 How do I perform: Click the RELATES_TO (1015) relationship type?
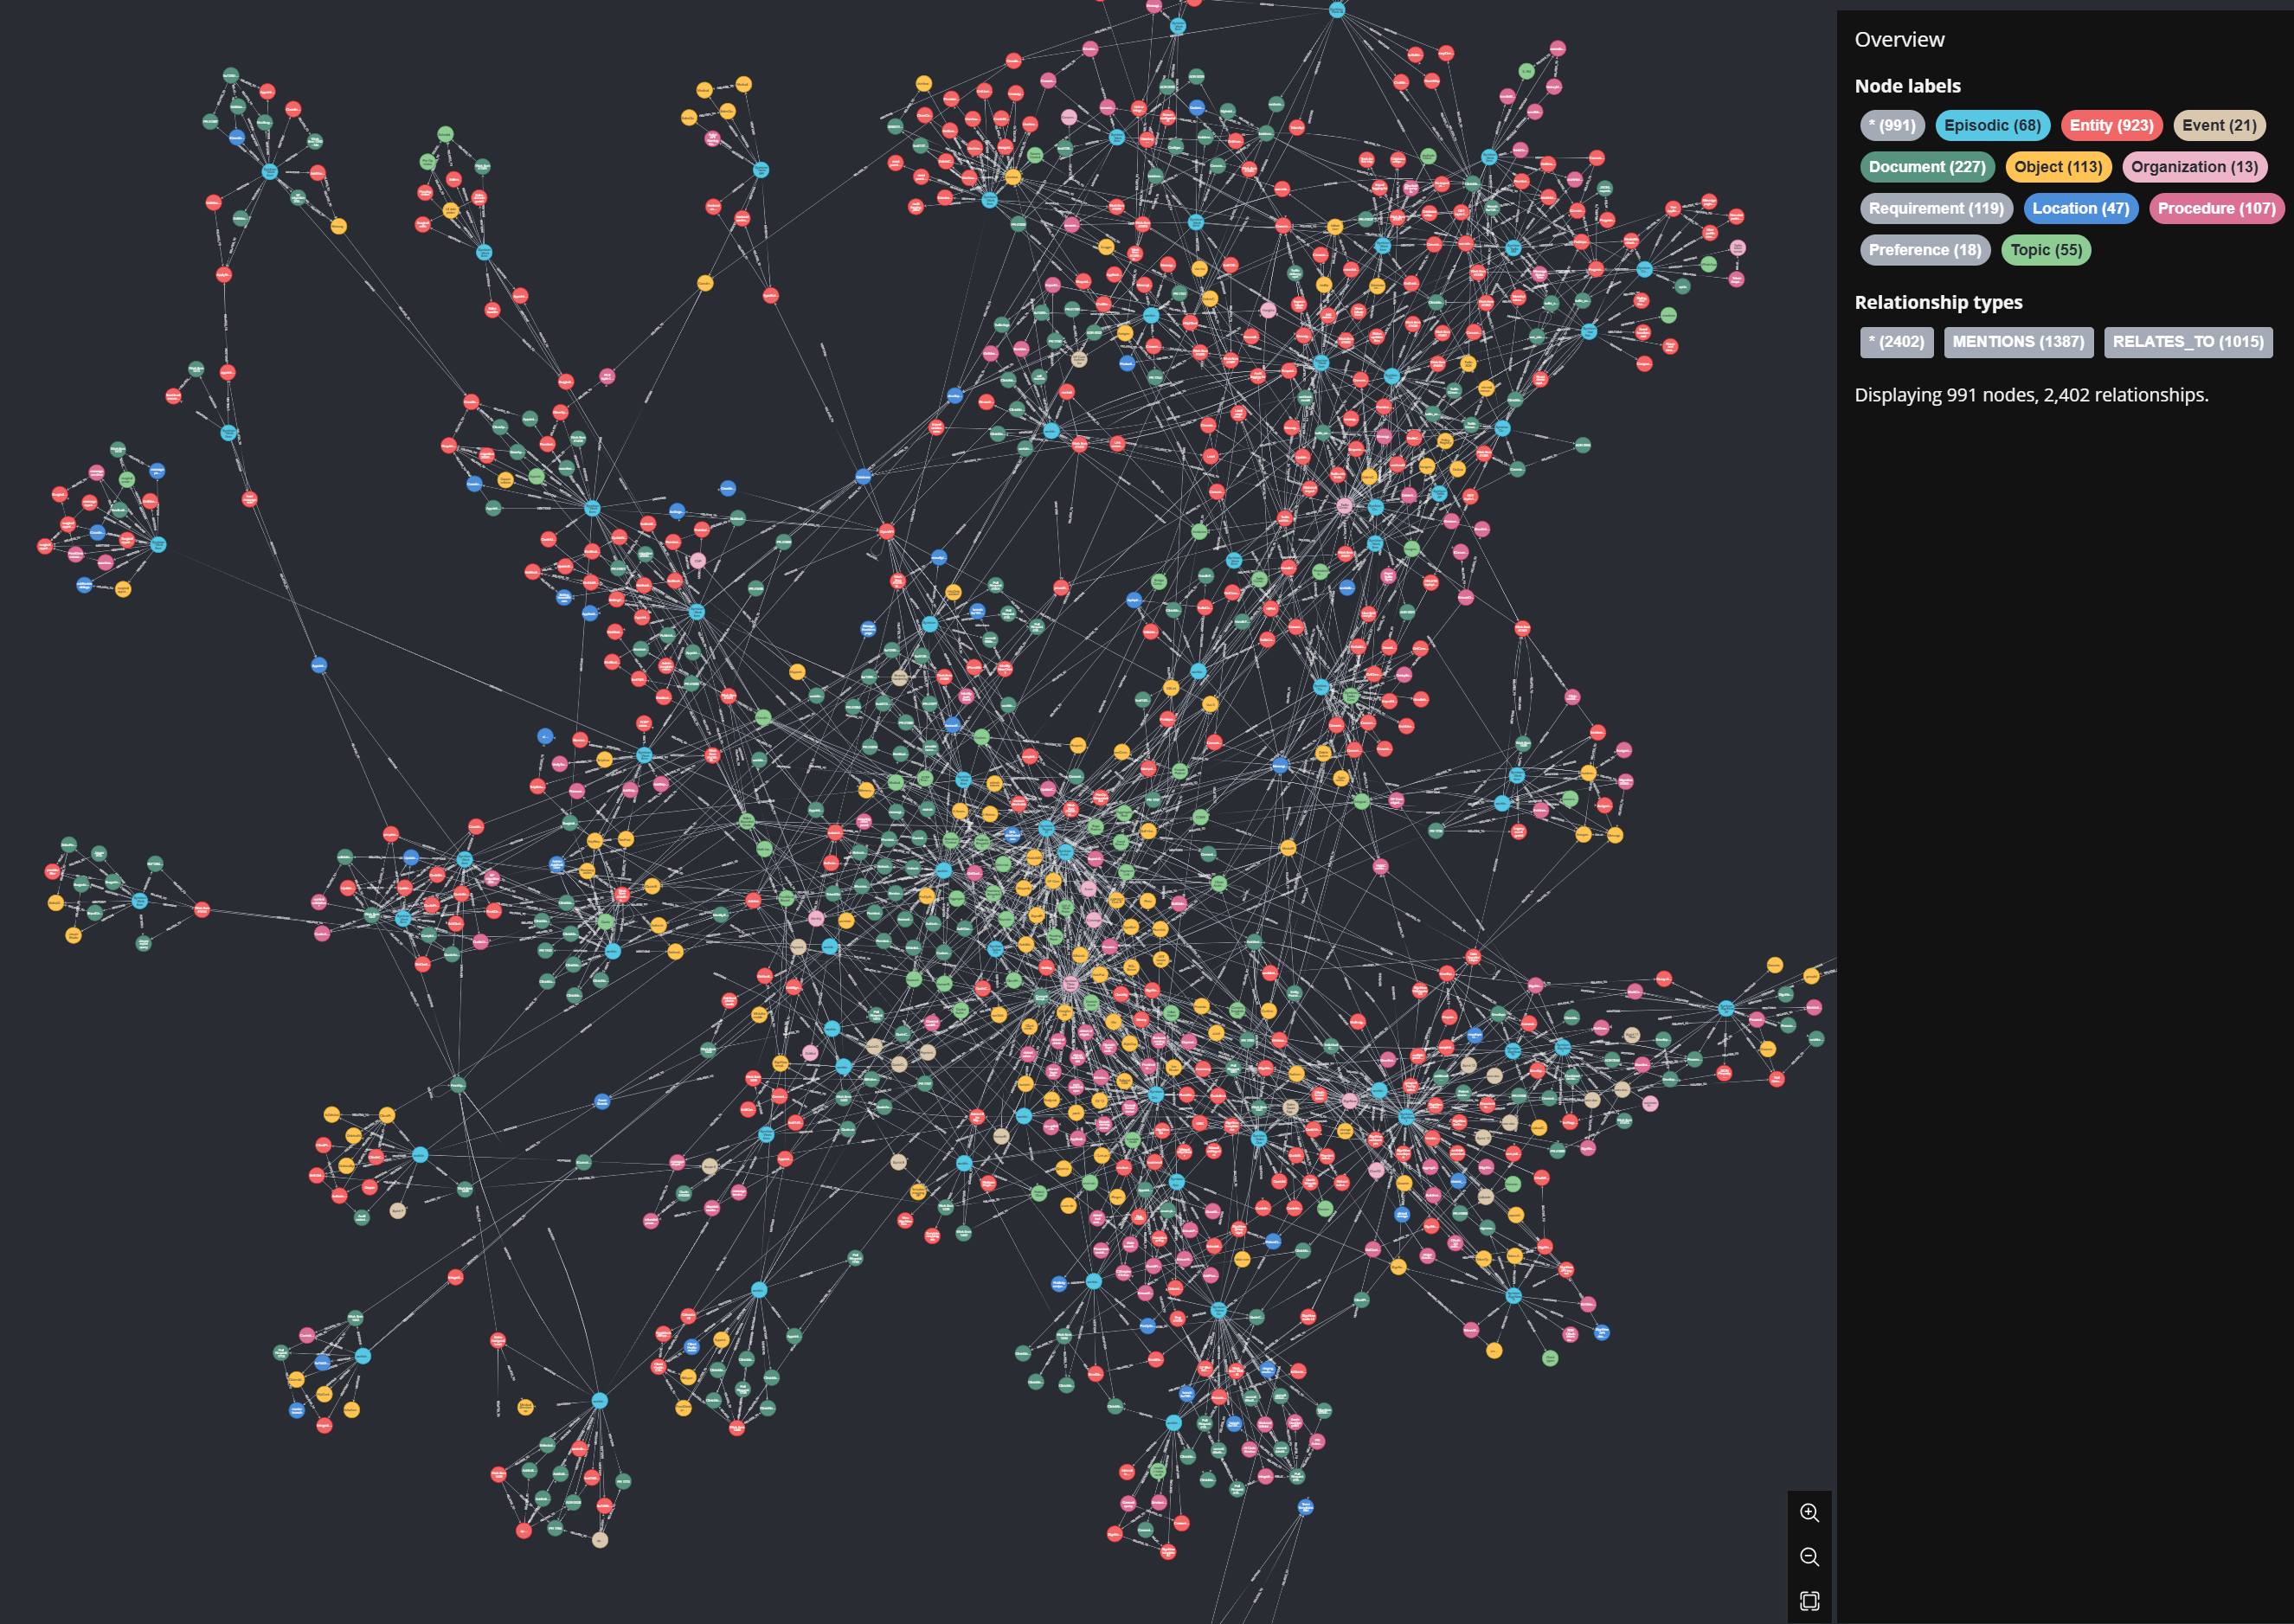(x=2187, y=342)
